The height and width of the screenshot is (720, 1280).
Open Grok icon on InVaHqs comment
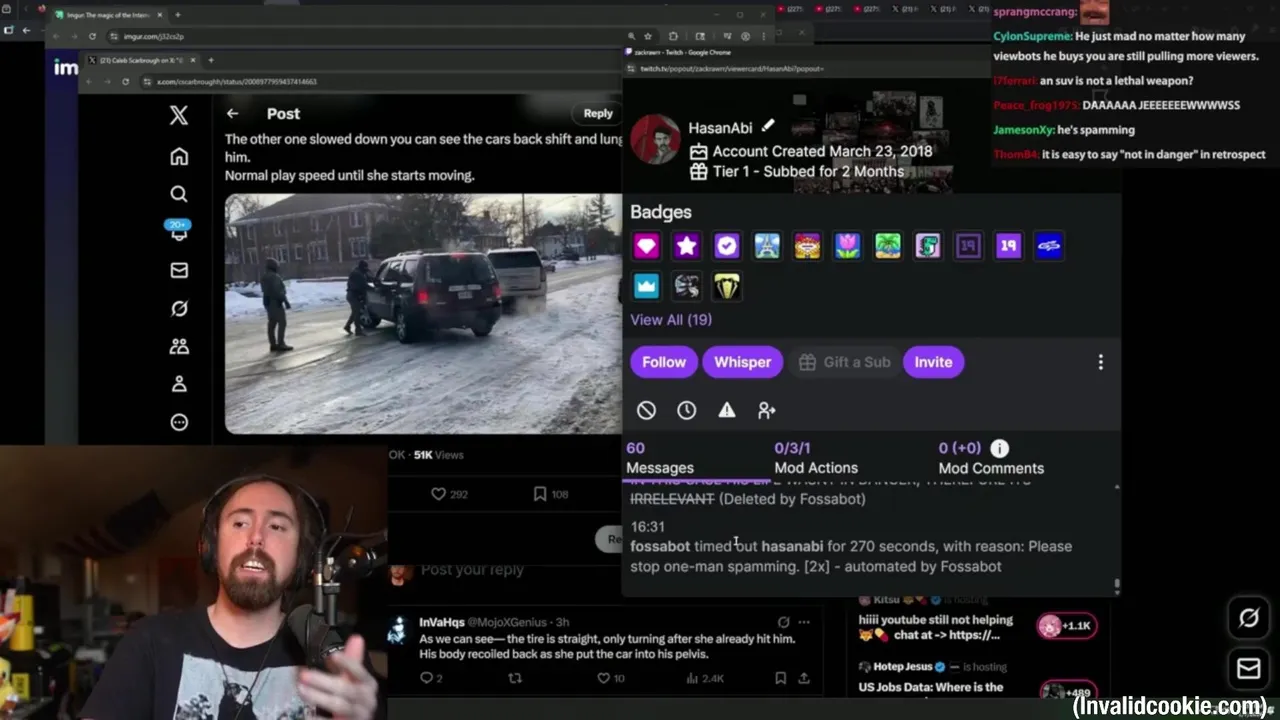coord(783,622)
